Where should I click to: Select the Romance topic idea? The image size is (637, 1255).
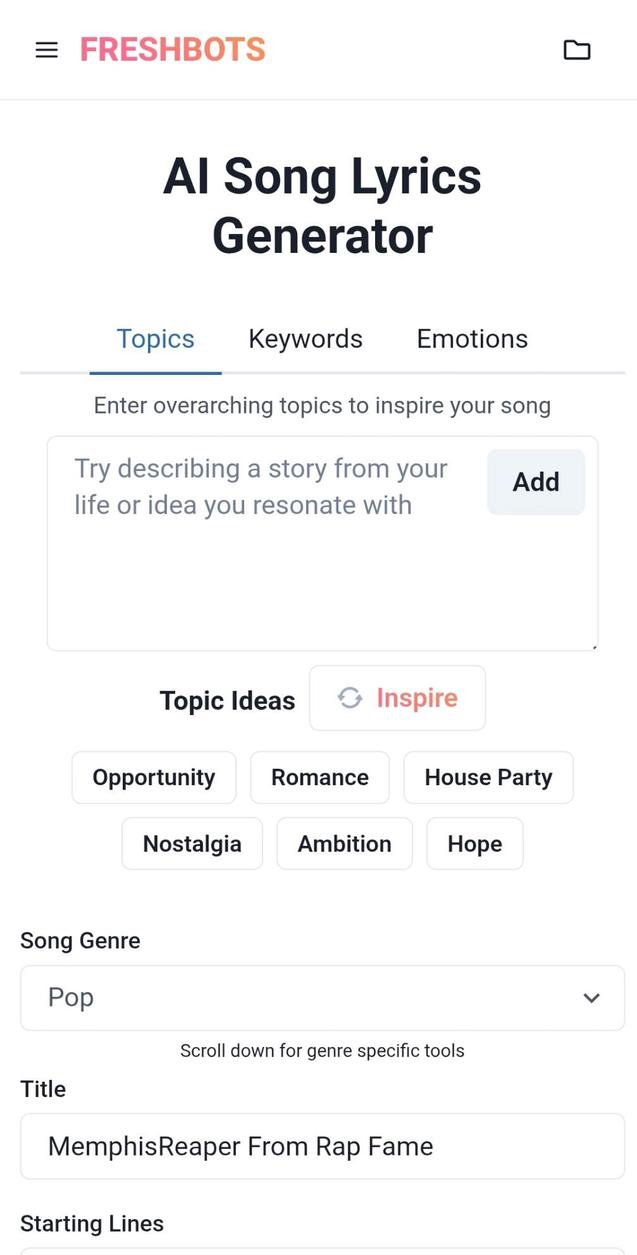tap(320, 777)
